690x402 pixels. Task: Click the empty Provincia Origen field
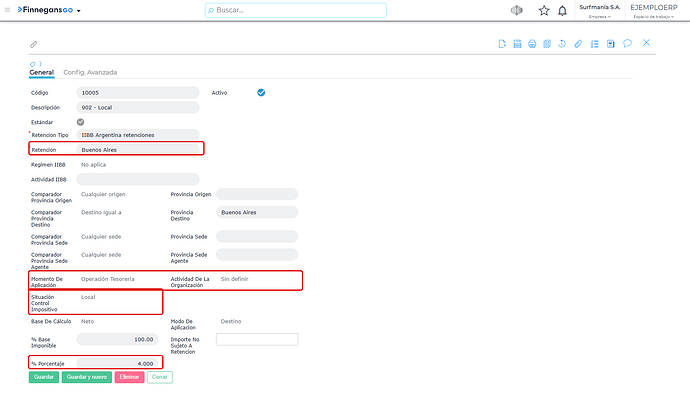click(x=257, y=194)
